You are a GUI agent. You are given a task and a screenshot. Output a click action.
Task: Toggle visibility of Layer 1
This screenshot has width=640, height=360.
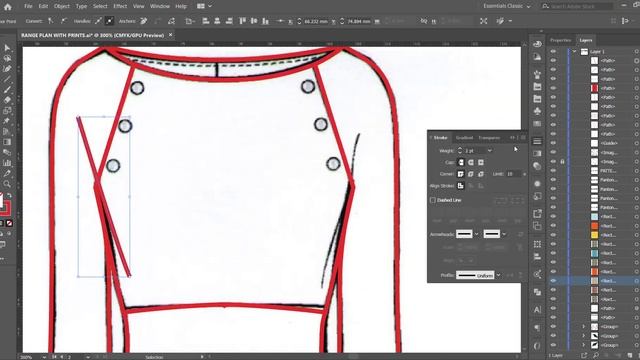click(x=553, y=51)
